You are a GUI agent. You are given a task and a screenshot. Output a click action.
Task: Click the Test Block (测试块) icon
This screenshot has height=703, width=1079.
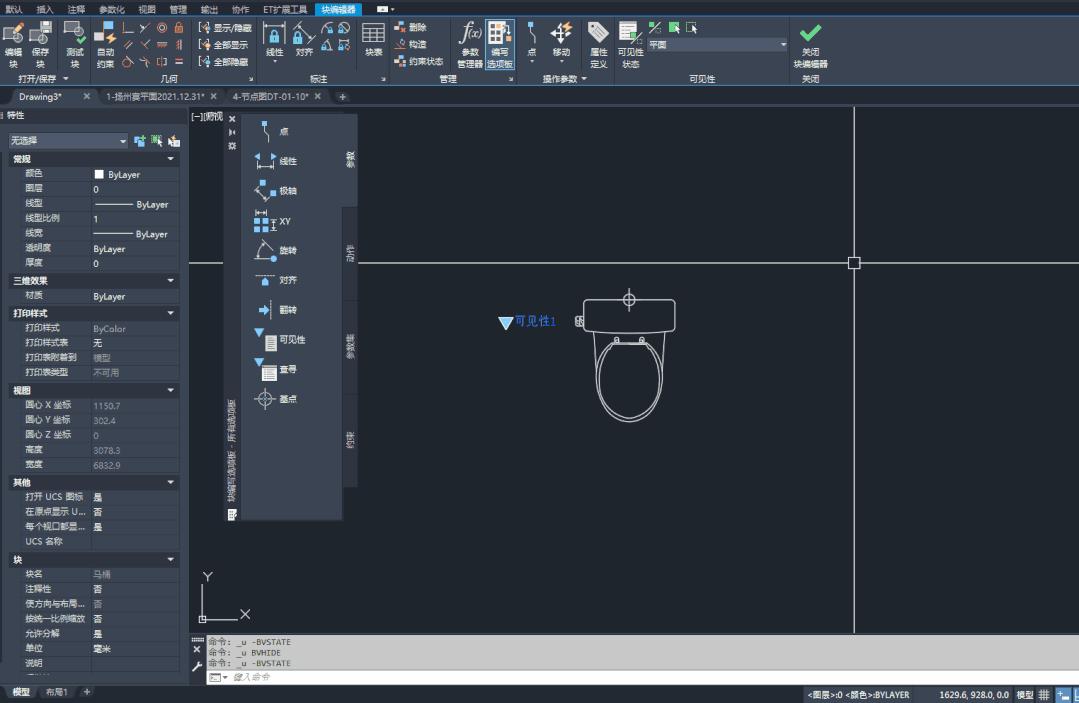(74, 43)
